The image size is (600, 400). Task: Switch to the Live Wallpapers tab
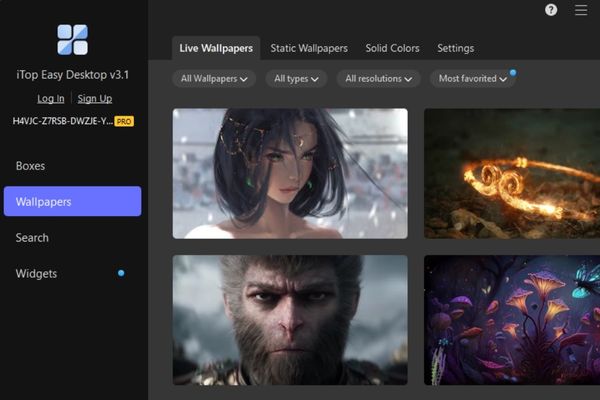(x=216, y=48)
